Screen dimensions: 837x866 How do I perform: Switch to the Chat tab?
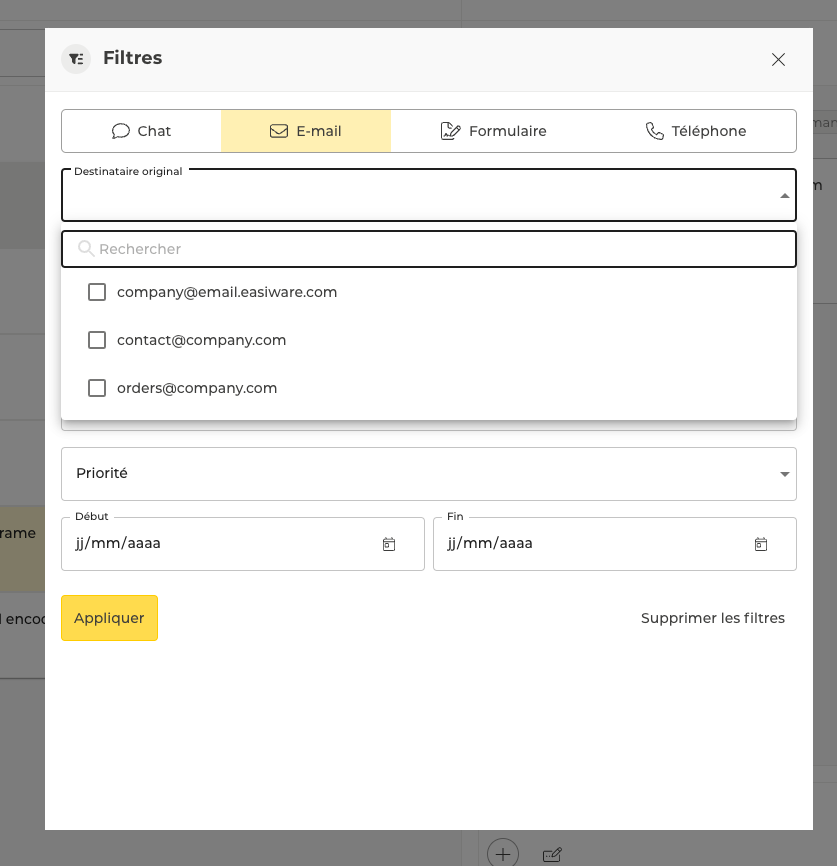(x=141, y=131)
